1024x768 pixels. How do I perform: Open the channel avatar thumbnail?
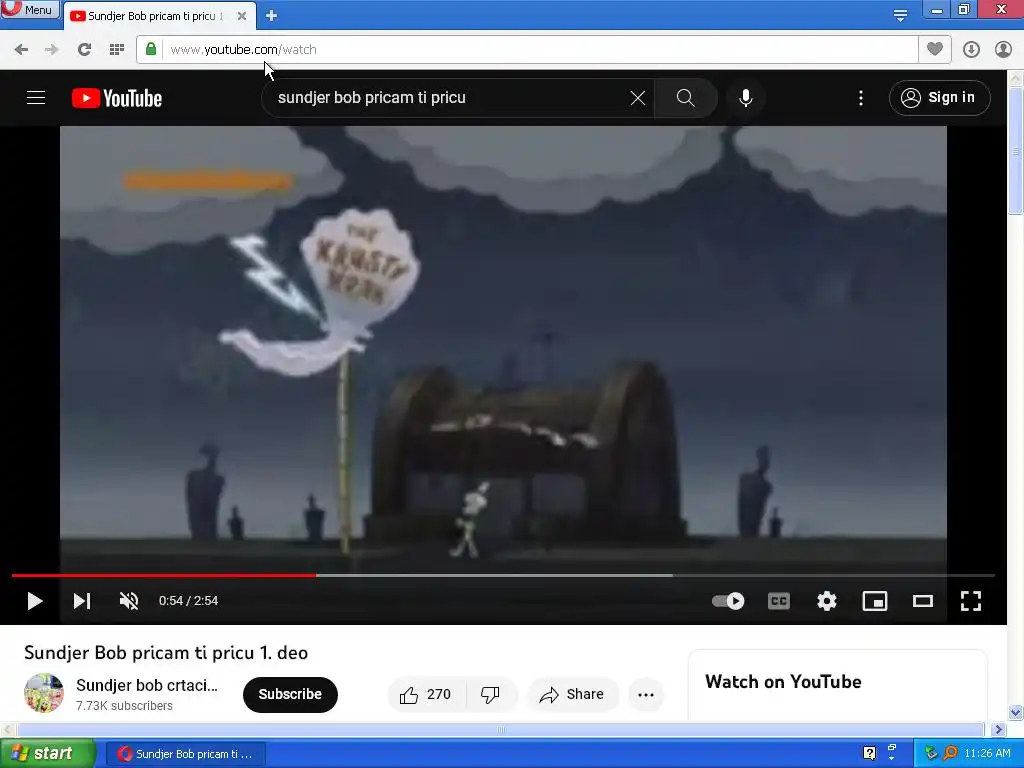click(x=44, y=694)
